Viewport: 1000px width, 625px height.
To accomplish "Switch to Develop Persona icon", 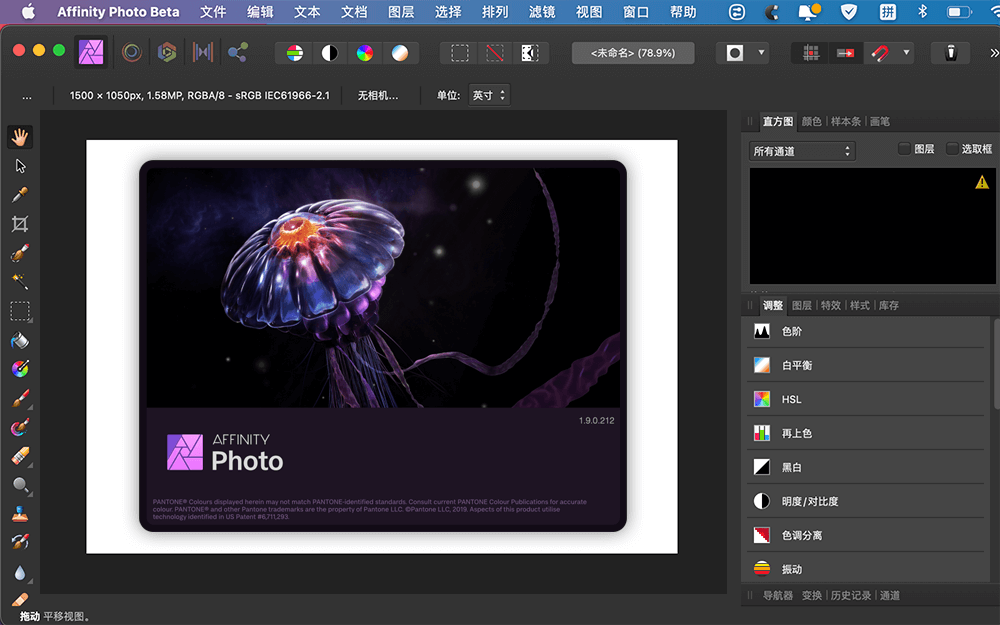I will click(167, 52).
